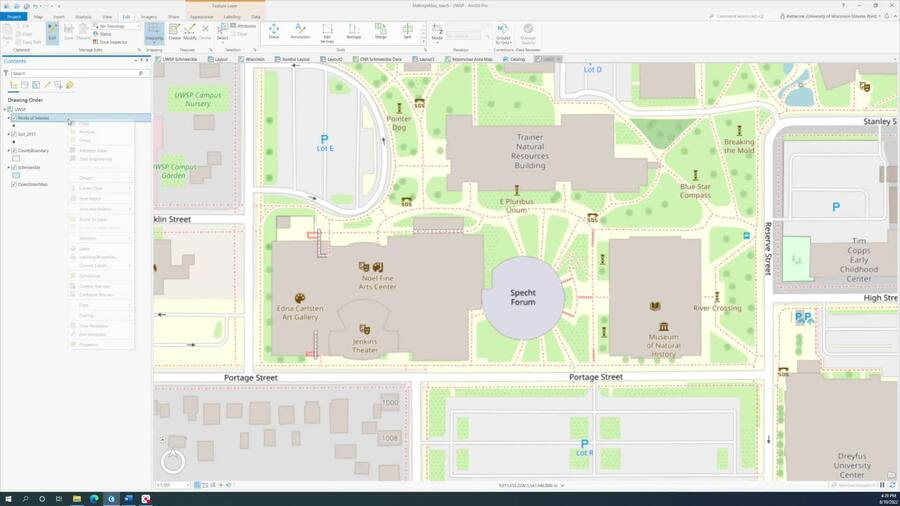This screenshot has width=900, height=506.
Task: Switch to the Labeling ribbon tab
Action: pyautogui.click(x=232, y=17)
